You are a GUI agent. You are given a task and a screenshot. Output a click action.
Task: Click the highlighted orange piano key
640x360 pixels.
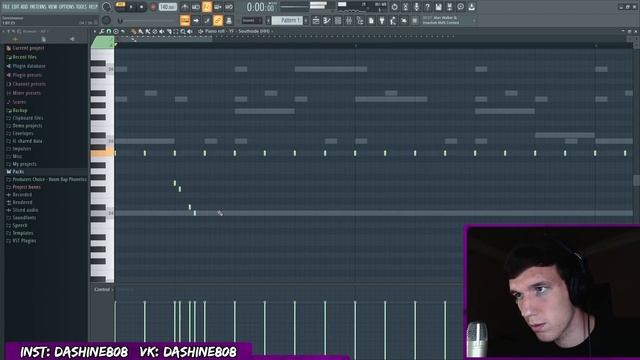(x=102, y=153)
